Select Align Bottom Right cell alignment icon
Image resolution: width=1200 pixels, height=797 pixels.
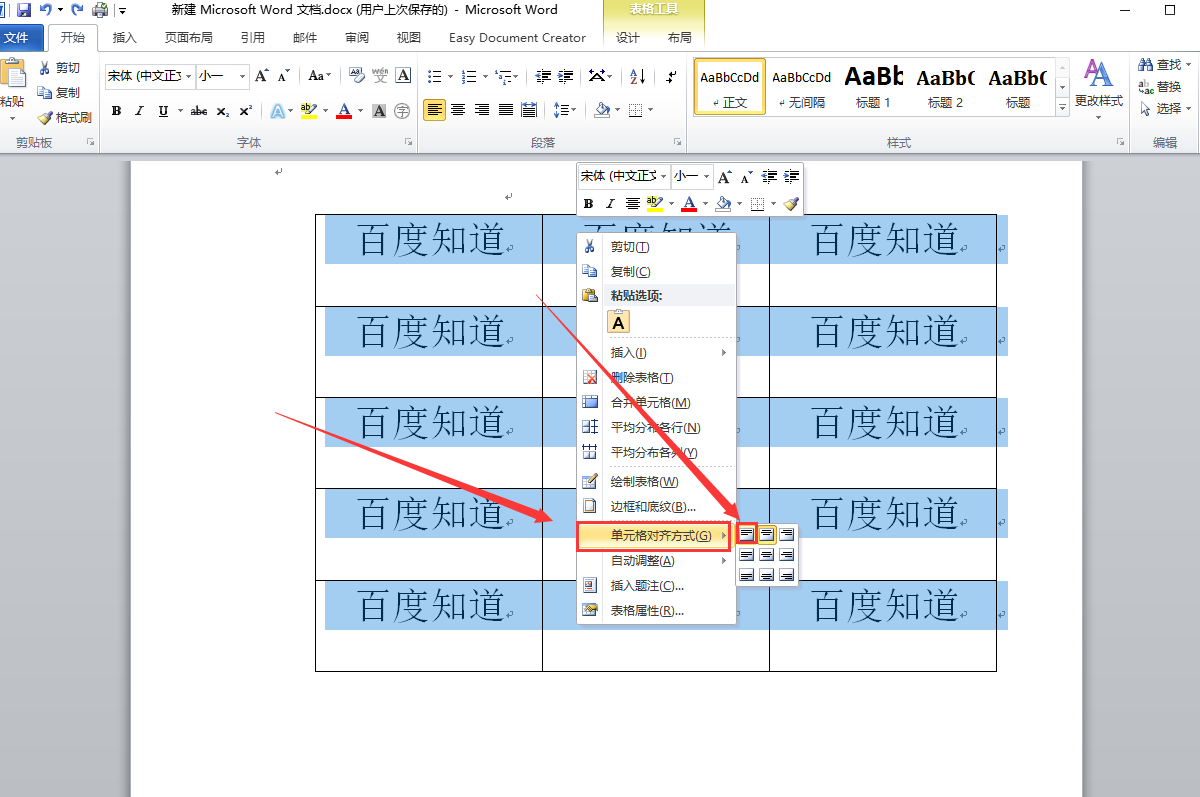(787, 574)
